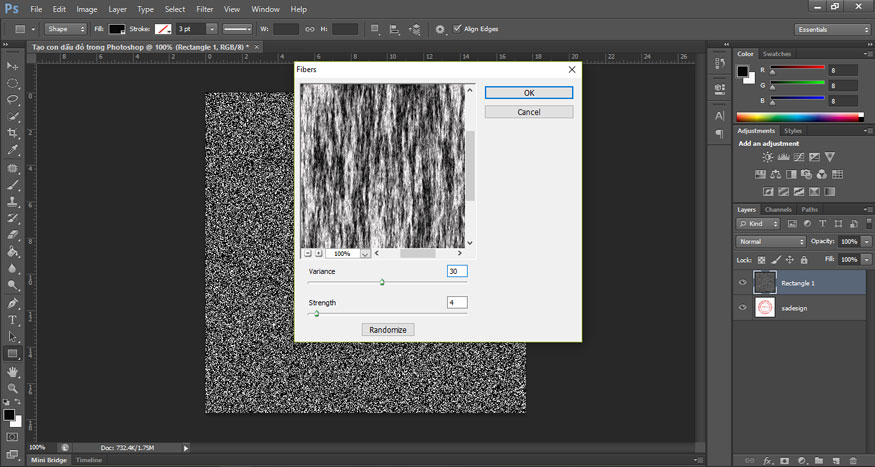Select the Rectangle shape tool

(x=12, y=353)
